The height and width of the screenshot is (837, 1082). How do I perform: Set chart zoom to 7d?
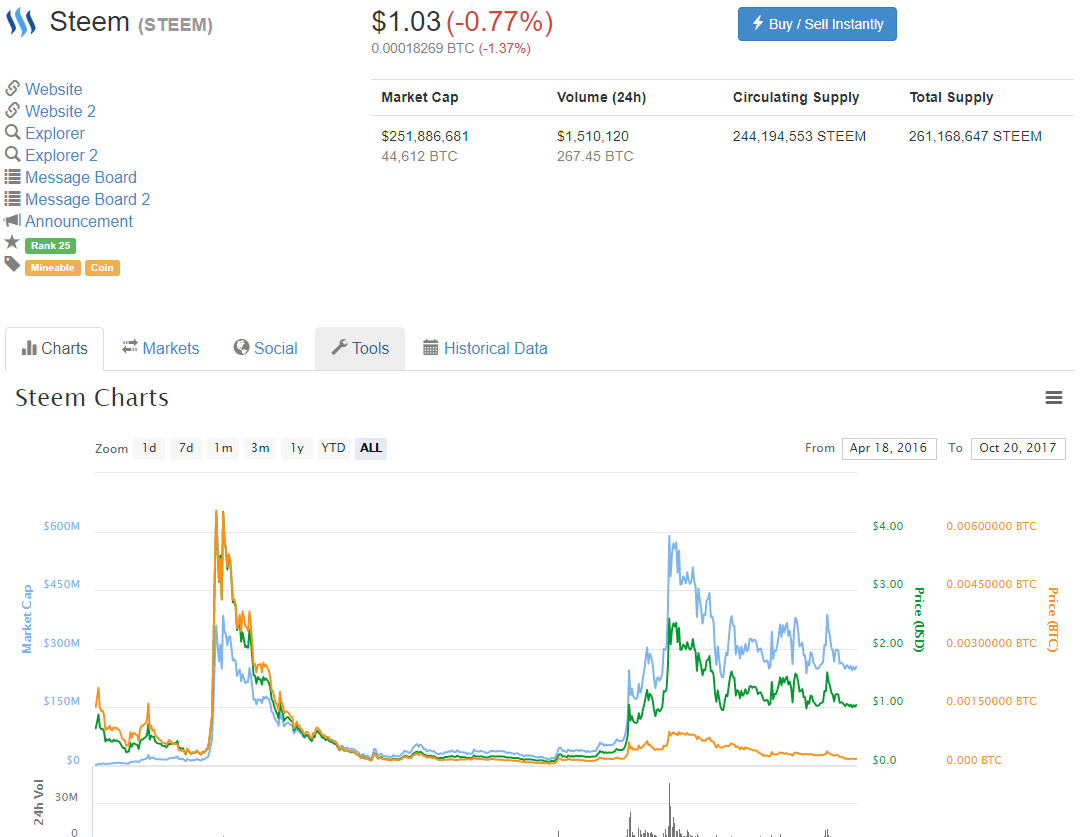click(x=186, y=449)
